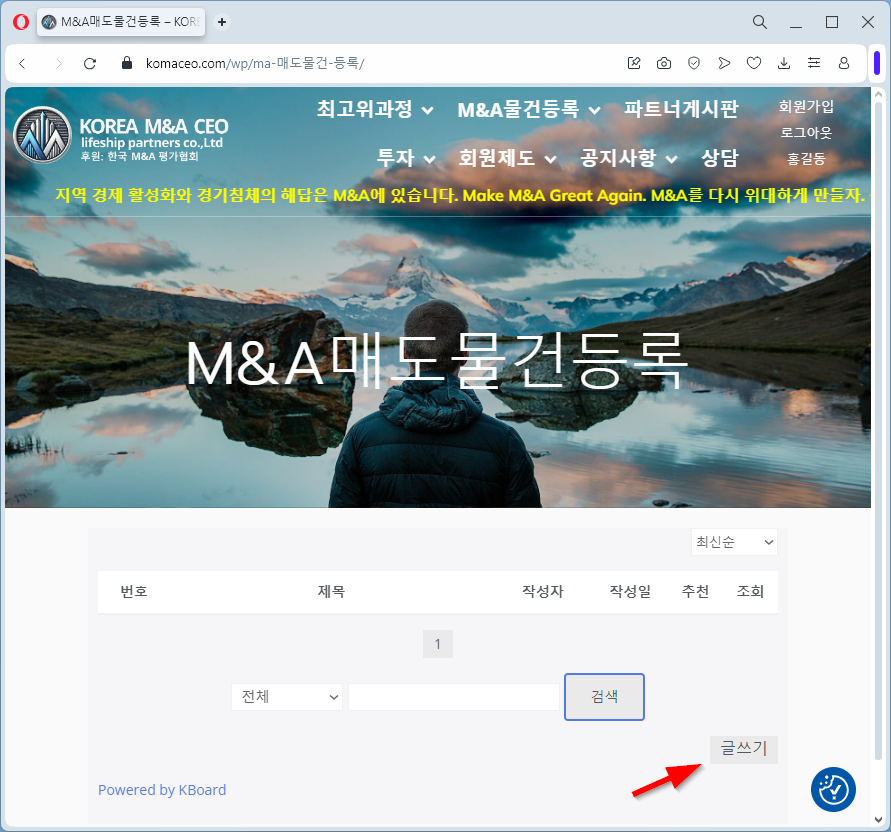Open the snapshot camera tool
The height and width of the screenshot is (832, 891).
click(x=664, y=63)
